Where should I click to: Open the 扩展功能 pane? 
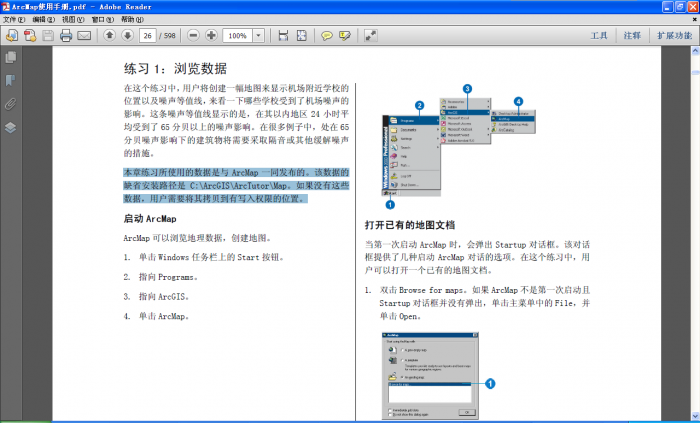pos(674,36)
